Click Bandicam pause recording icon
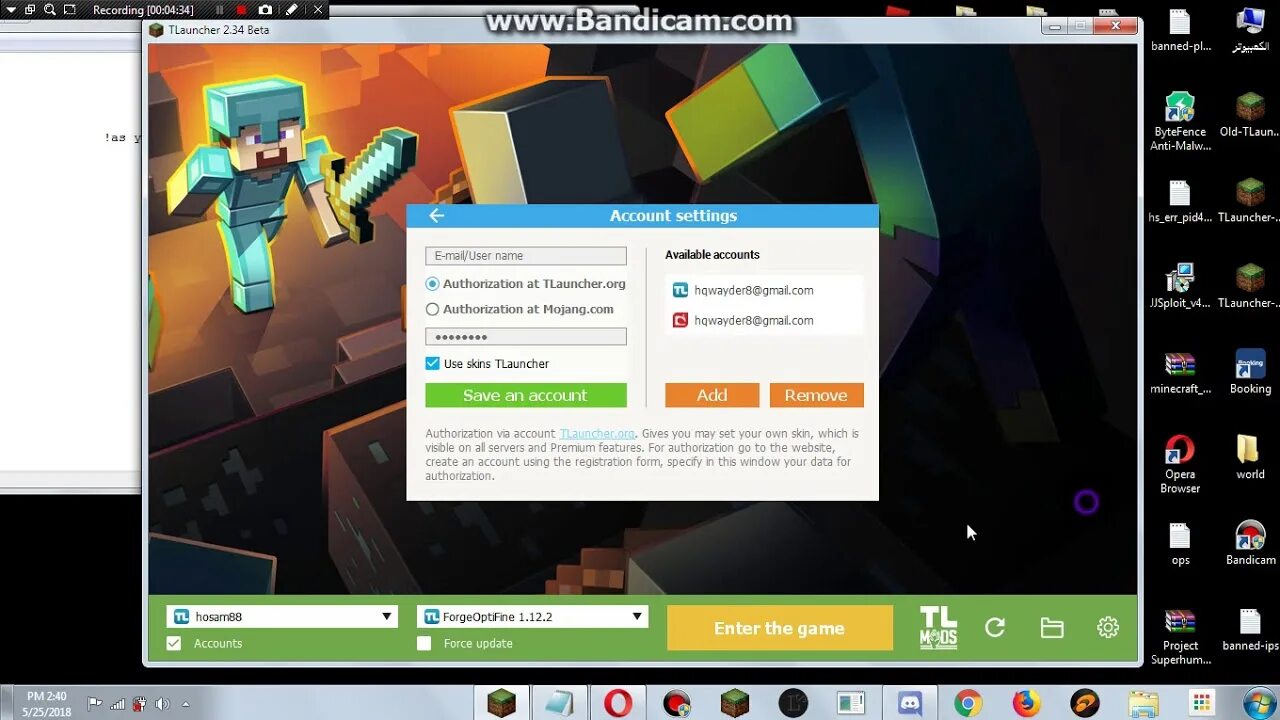The image size is (1280, 720). [220, 10]
